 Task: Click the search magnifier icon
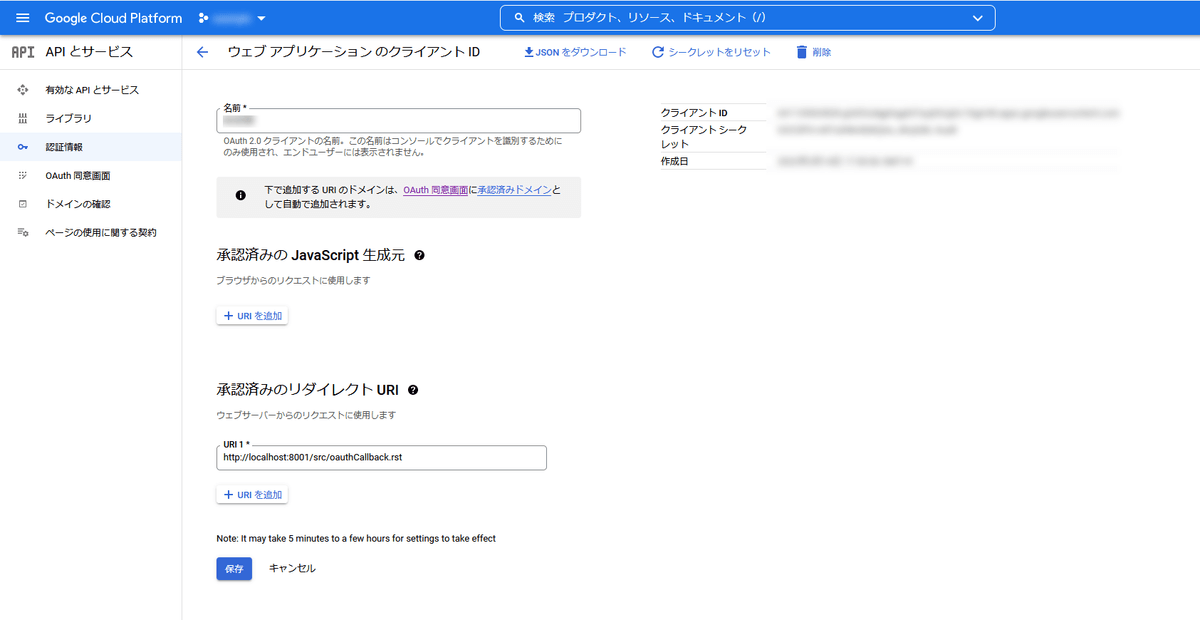519,18
